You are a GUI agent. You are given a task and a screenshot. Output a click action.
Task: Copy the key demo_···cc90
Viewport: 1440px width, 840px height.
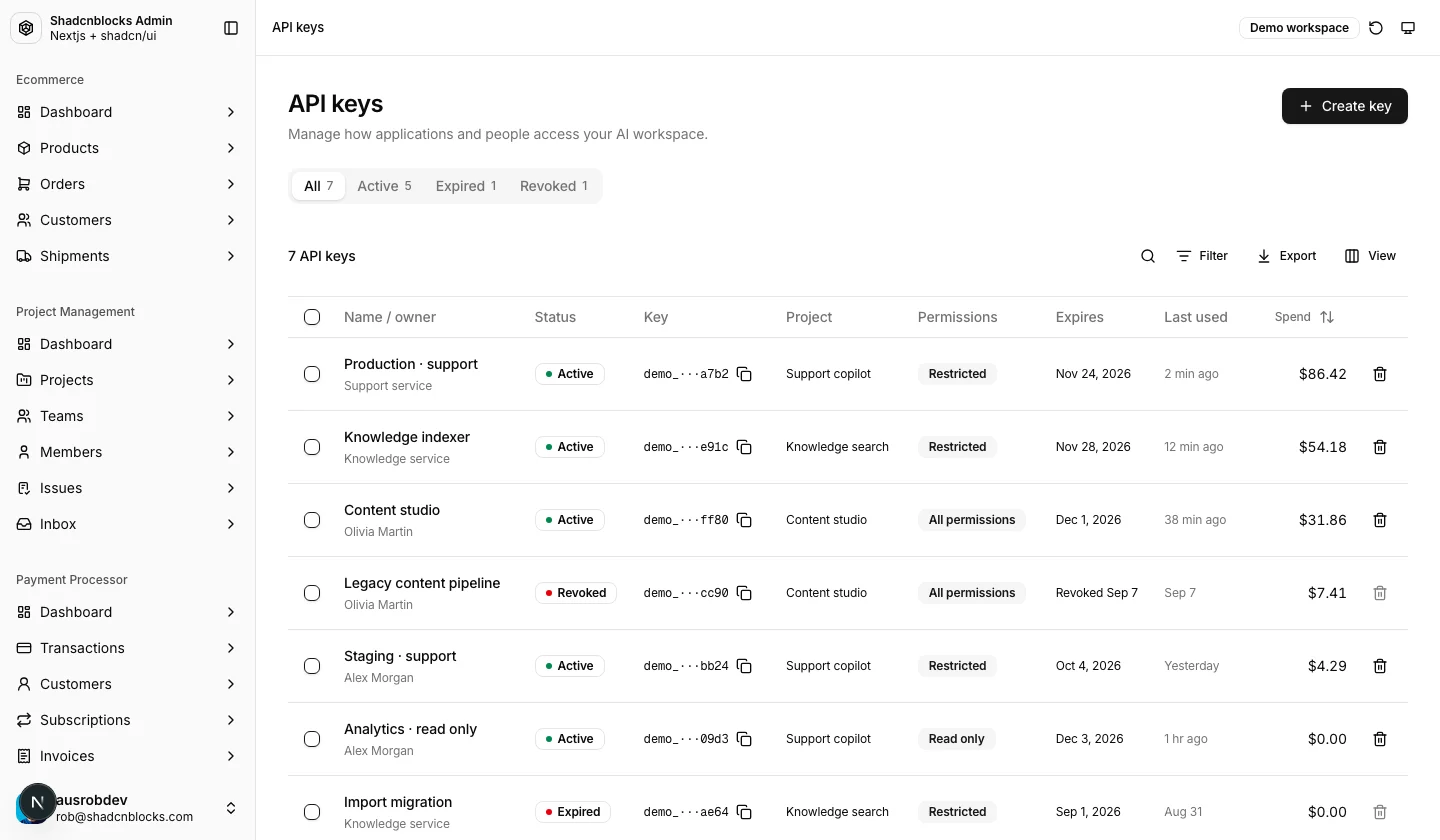click(744, 593)
